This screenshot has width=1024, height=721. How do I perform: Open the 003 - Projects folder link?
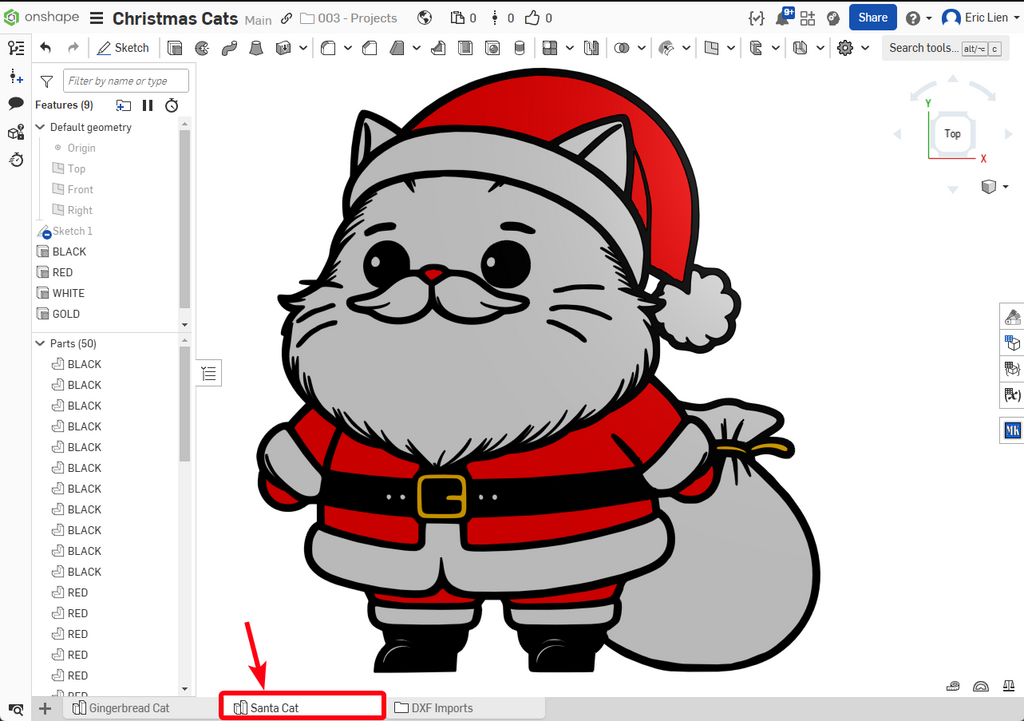(x=349, y=18)
